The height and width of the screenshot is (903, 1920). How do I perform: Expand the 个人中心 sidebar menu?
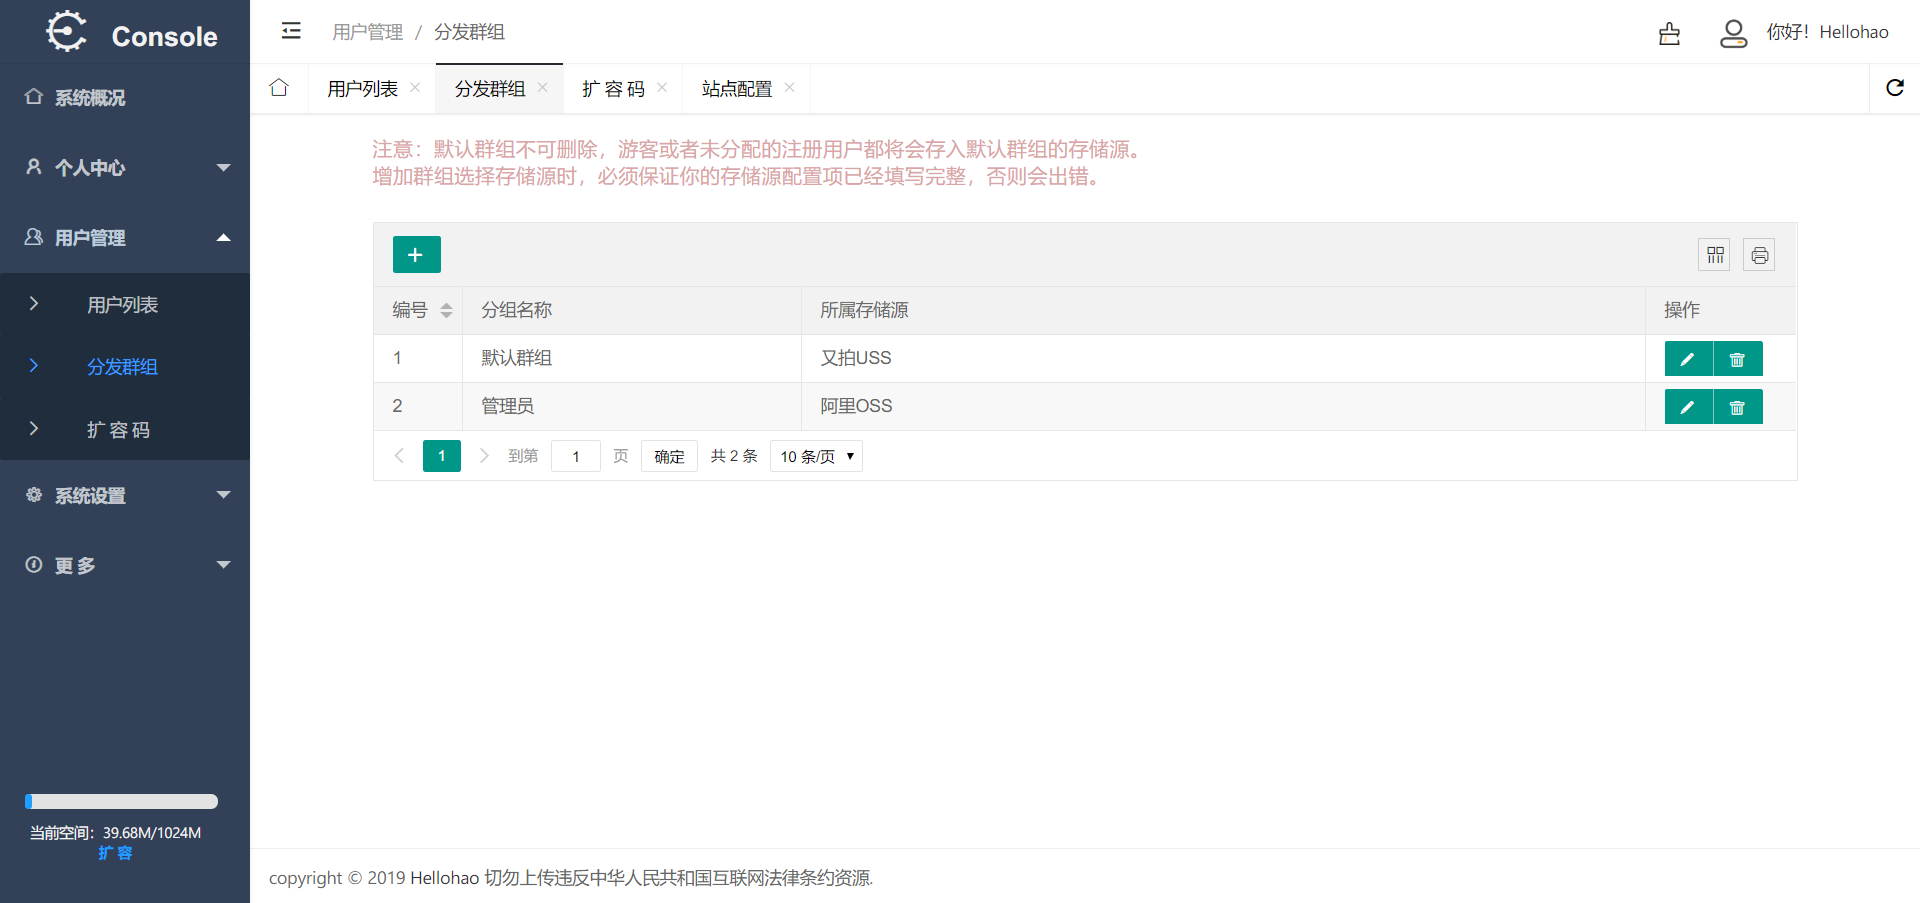pyautogui.click(x=125, y=168)
